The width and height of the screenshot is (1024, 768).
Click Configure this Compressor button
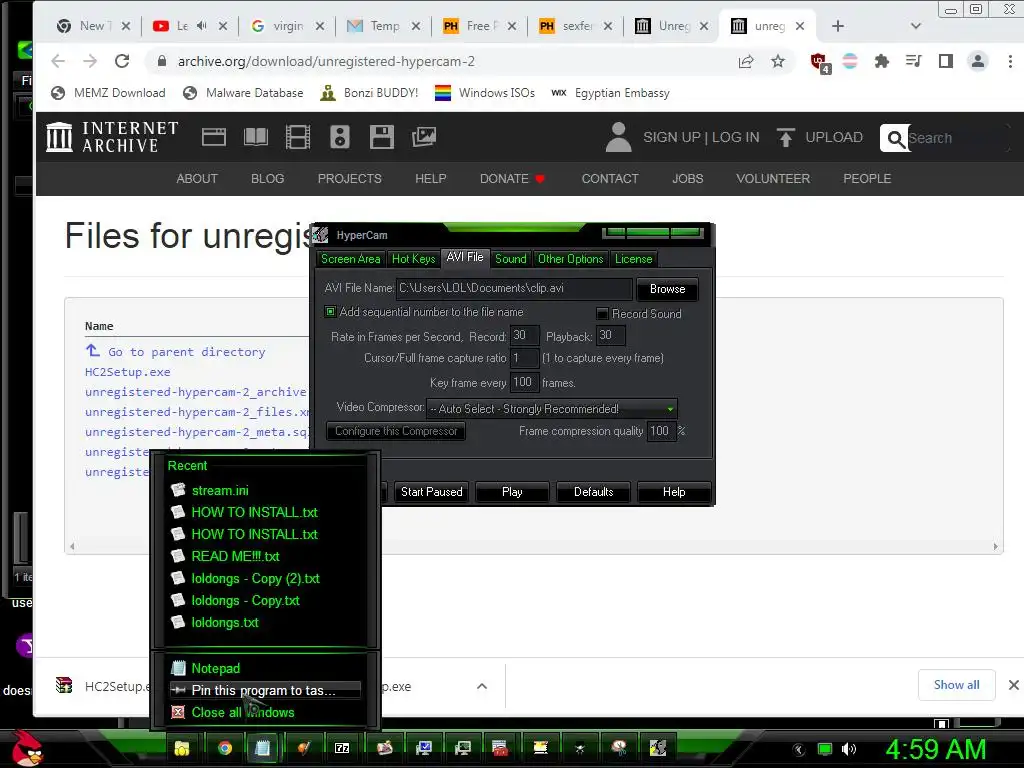(396, 431)
